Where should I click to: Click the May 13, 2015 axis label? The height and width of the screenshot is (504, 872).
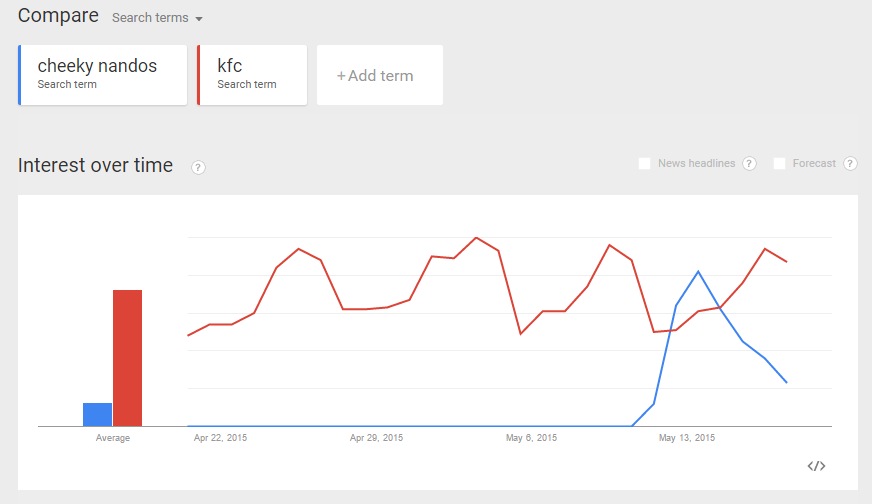(686, 438)
